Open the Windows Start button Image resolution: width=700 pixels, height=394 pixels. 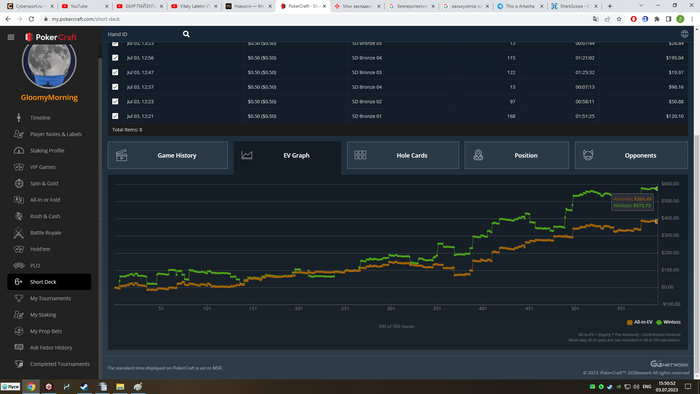click(x=10, y=386)
